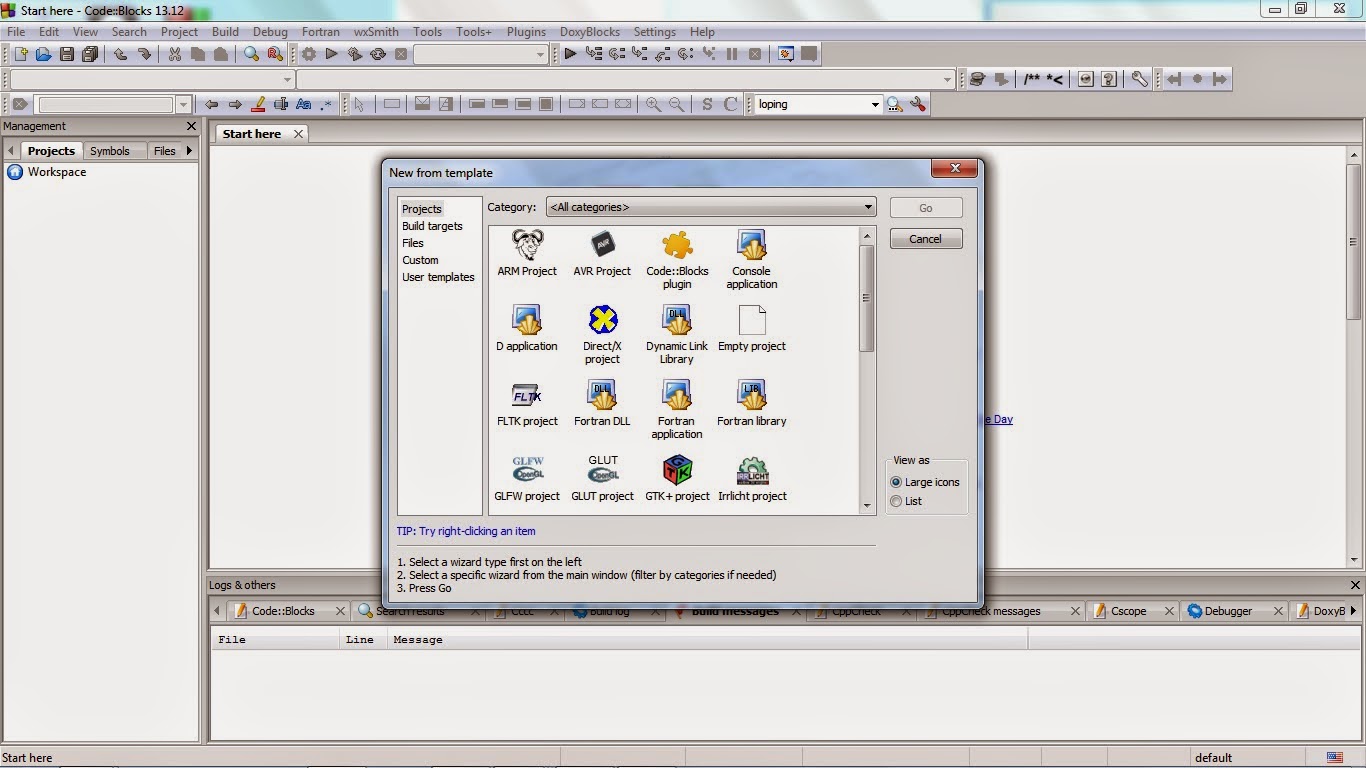Open the Settings menu
The width and height of the screenshot is (1366, 768).
pos(655,32)
